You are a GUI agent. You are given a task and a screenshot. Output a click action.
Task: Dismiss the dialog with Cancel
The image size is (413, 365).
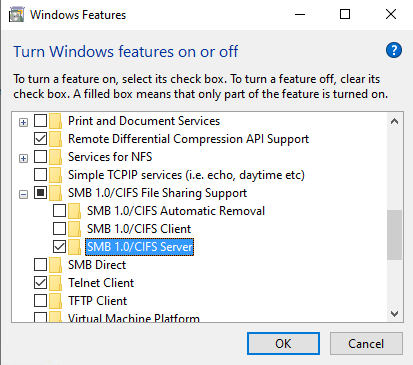pos(366,344)
